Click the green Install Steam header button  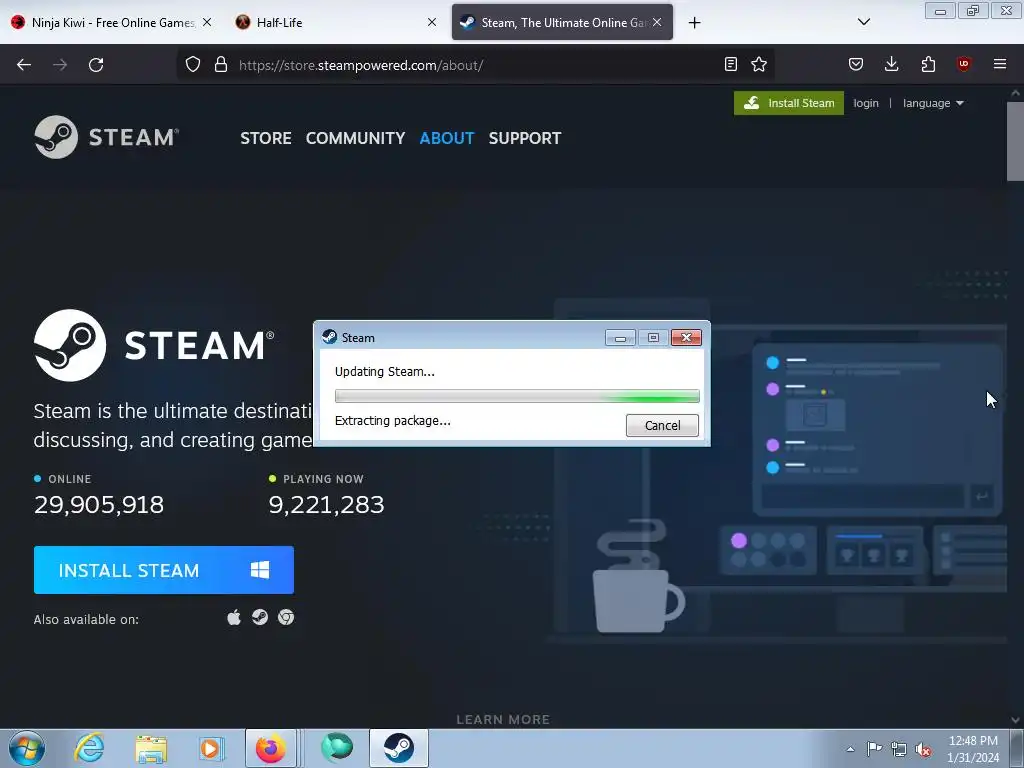788,103
